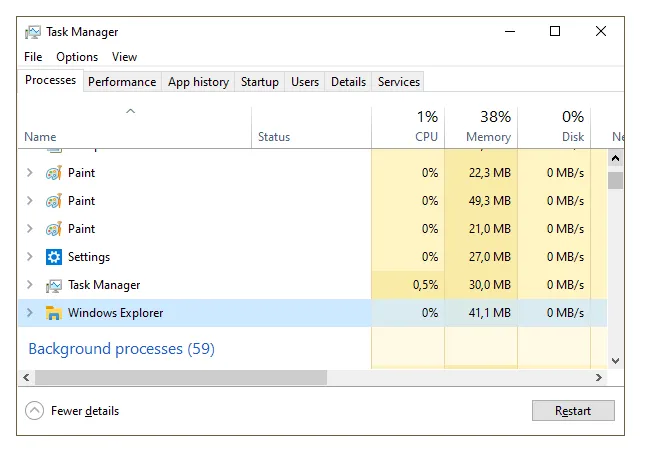The height and width of the screenshot is (450, 651).
Task: Expand the Windows Explorer process row
Action: click(x=29, y=313)
